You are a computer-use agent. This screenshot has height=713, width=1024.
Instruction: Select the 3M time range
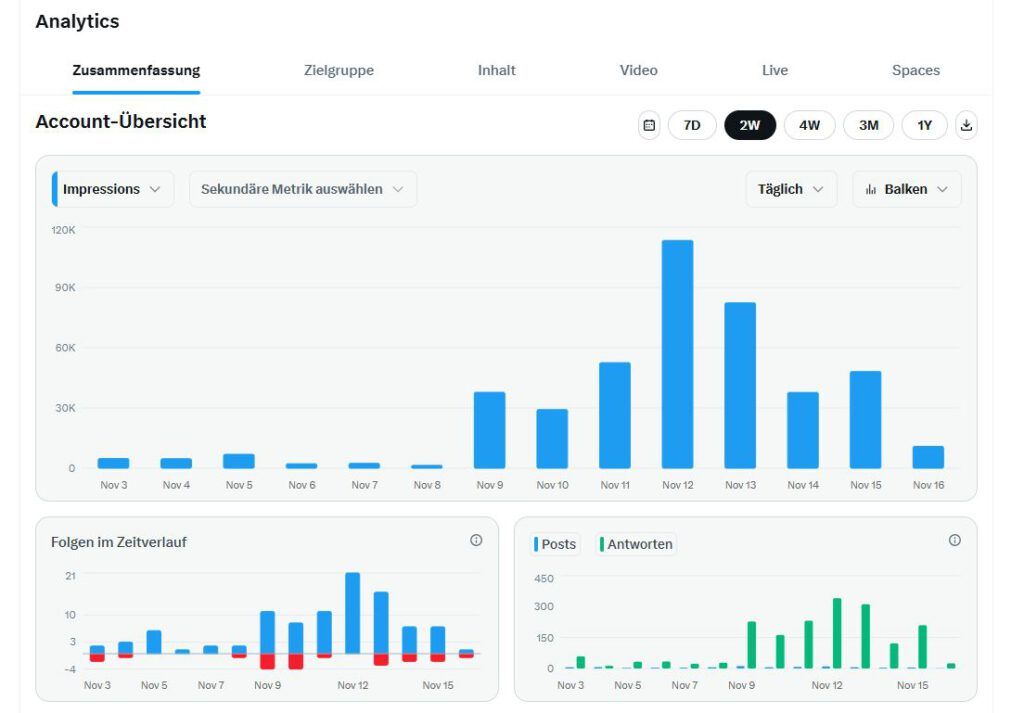(x=867, y=125)
